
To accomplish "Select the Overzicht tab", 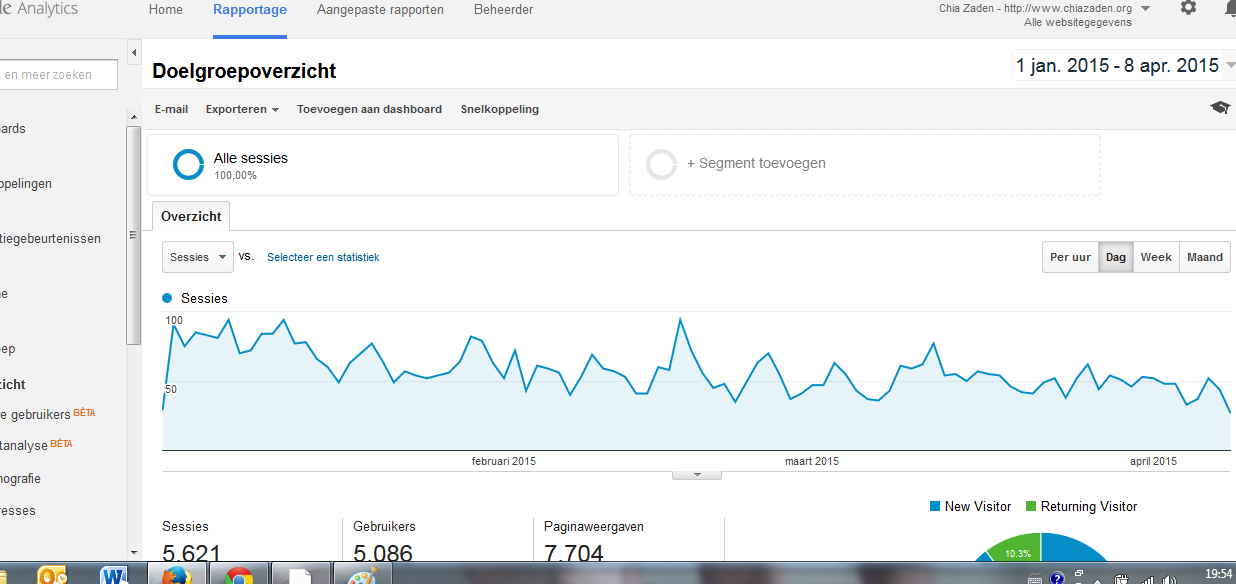I will tap(191, 216).
